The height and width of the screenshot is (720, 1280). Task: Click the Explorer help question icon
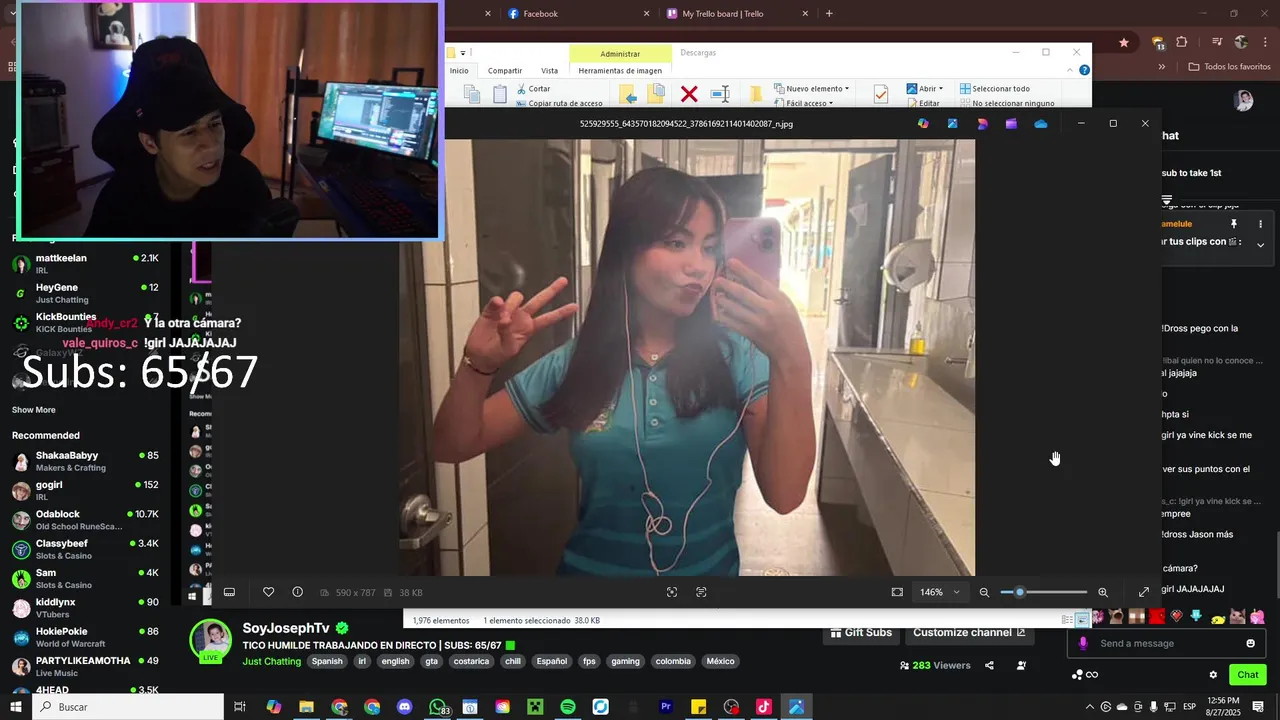[x=1084, y=70]
